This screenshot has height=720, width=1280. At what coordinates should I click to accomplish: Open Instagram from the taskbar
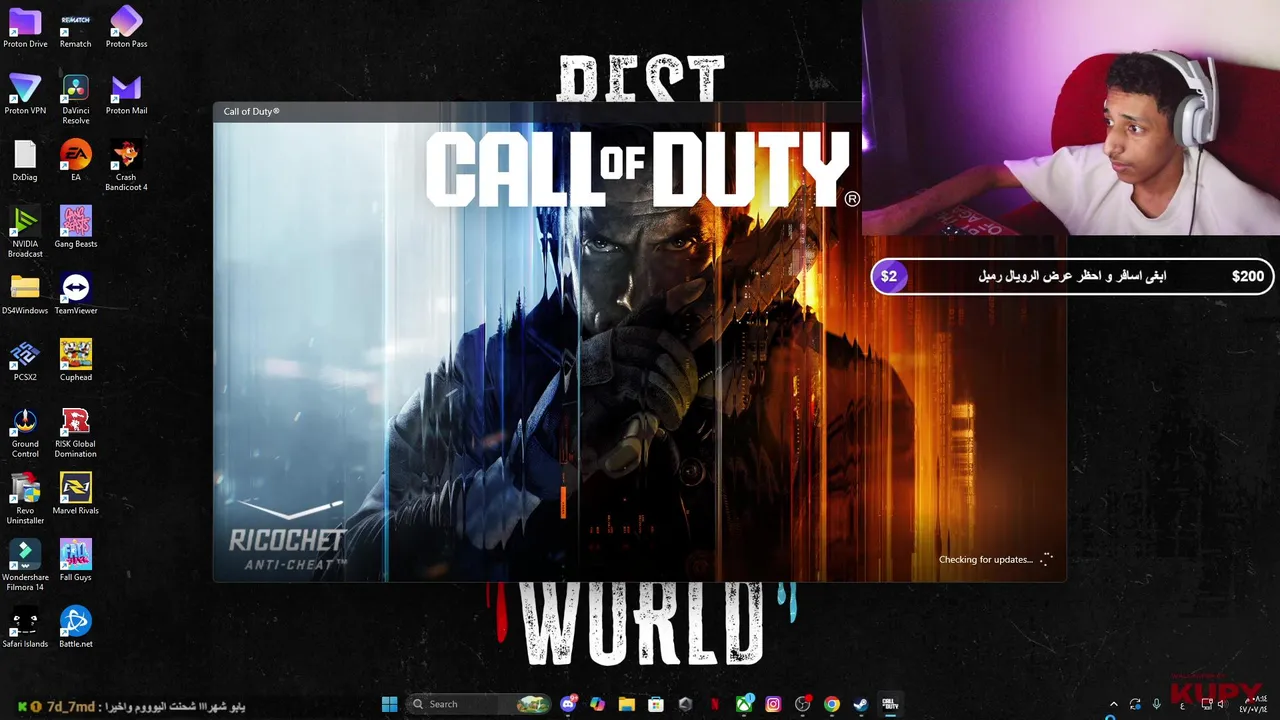(x=773, y=704)
